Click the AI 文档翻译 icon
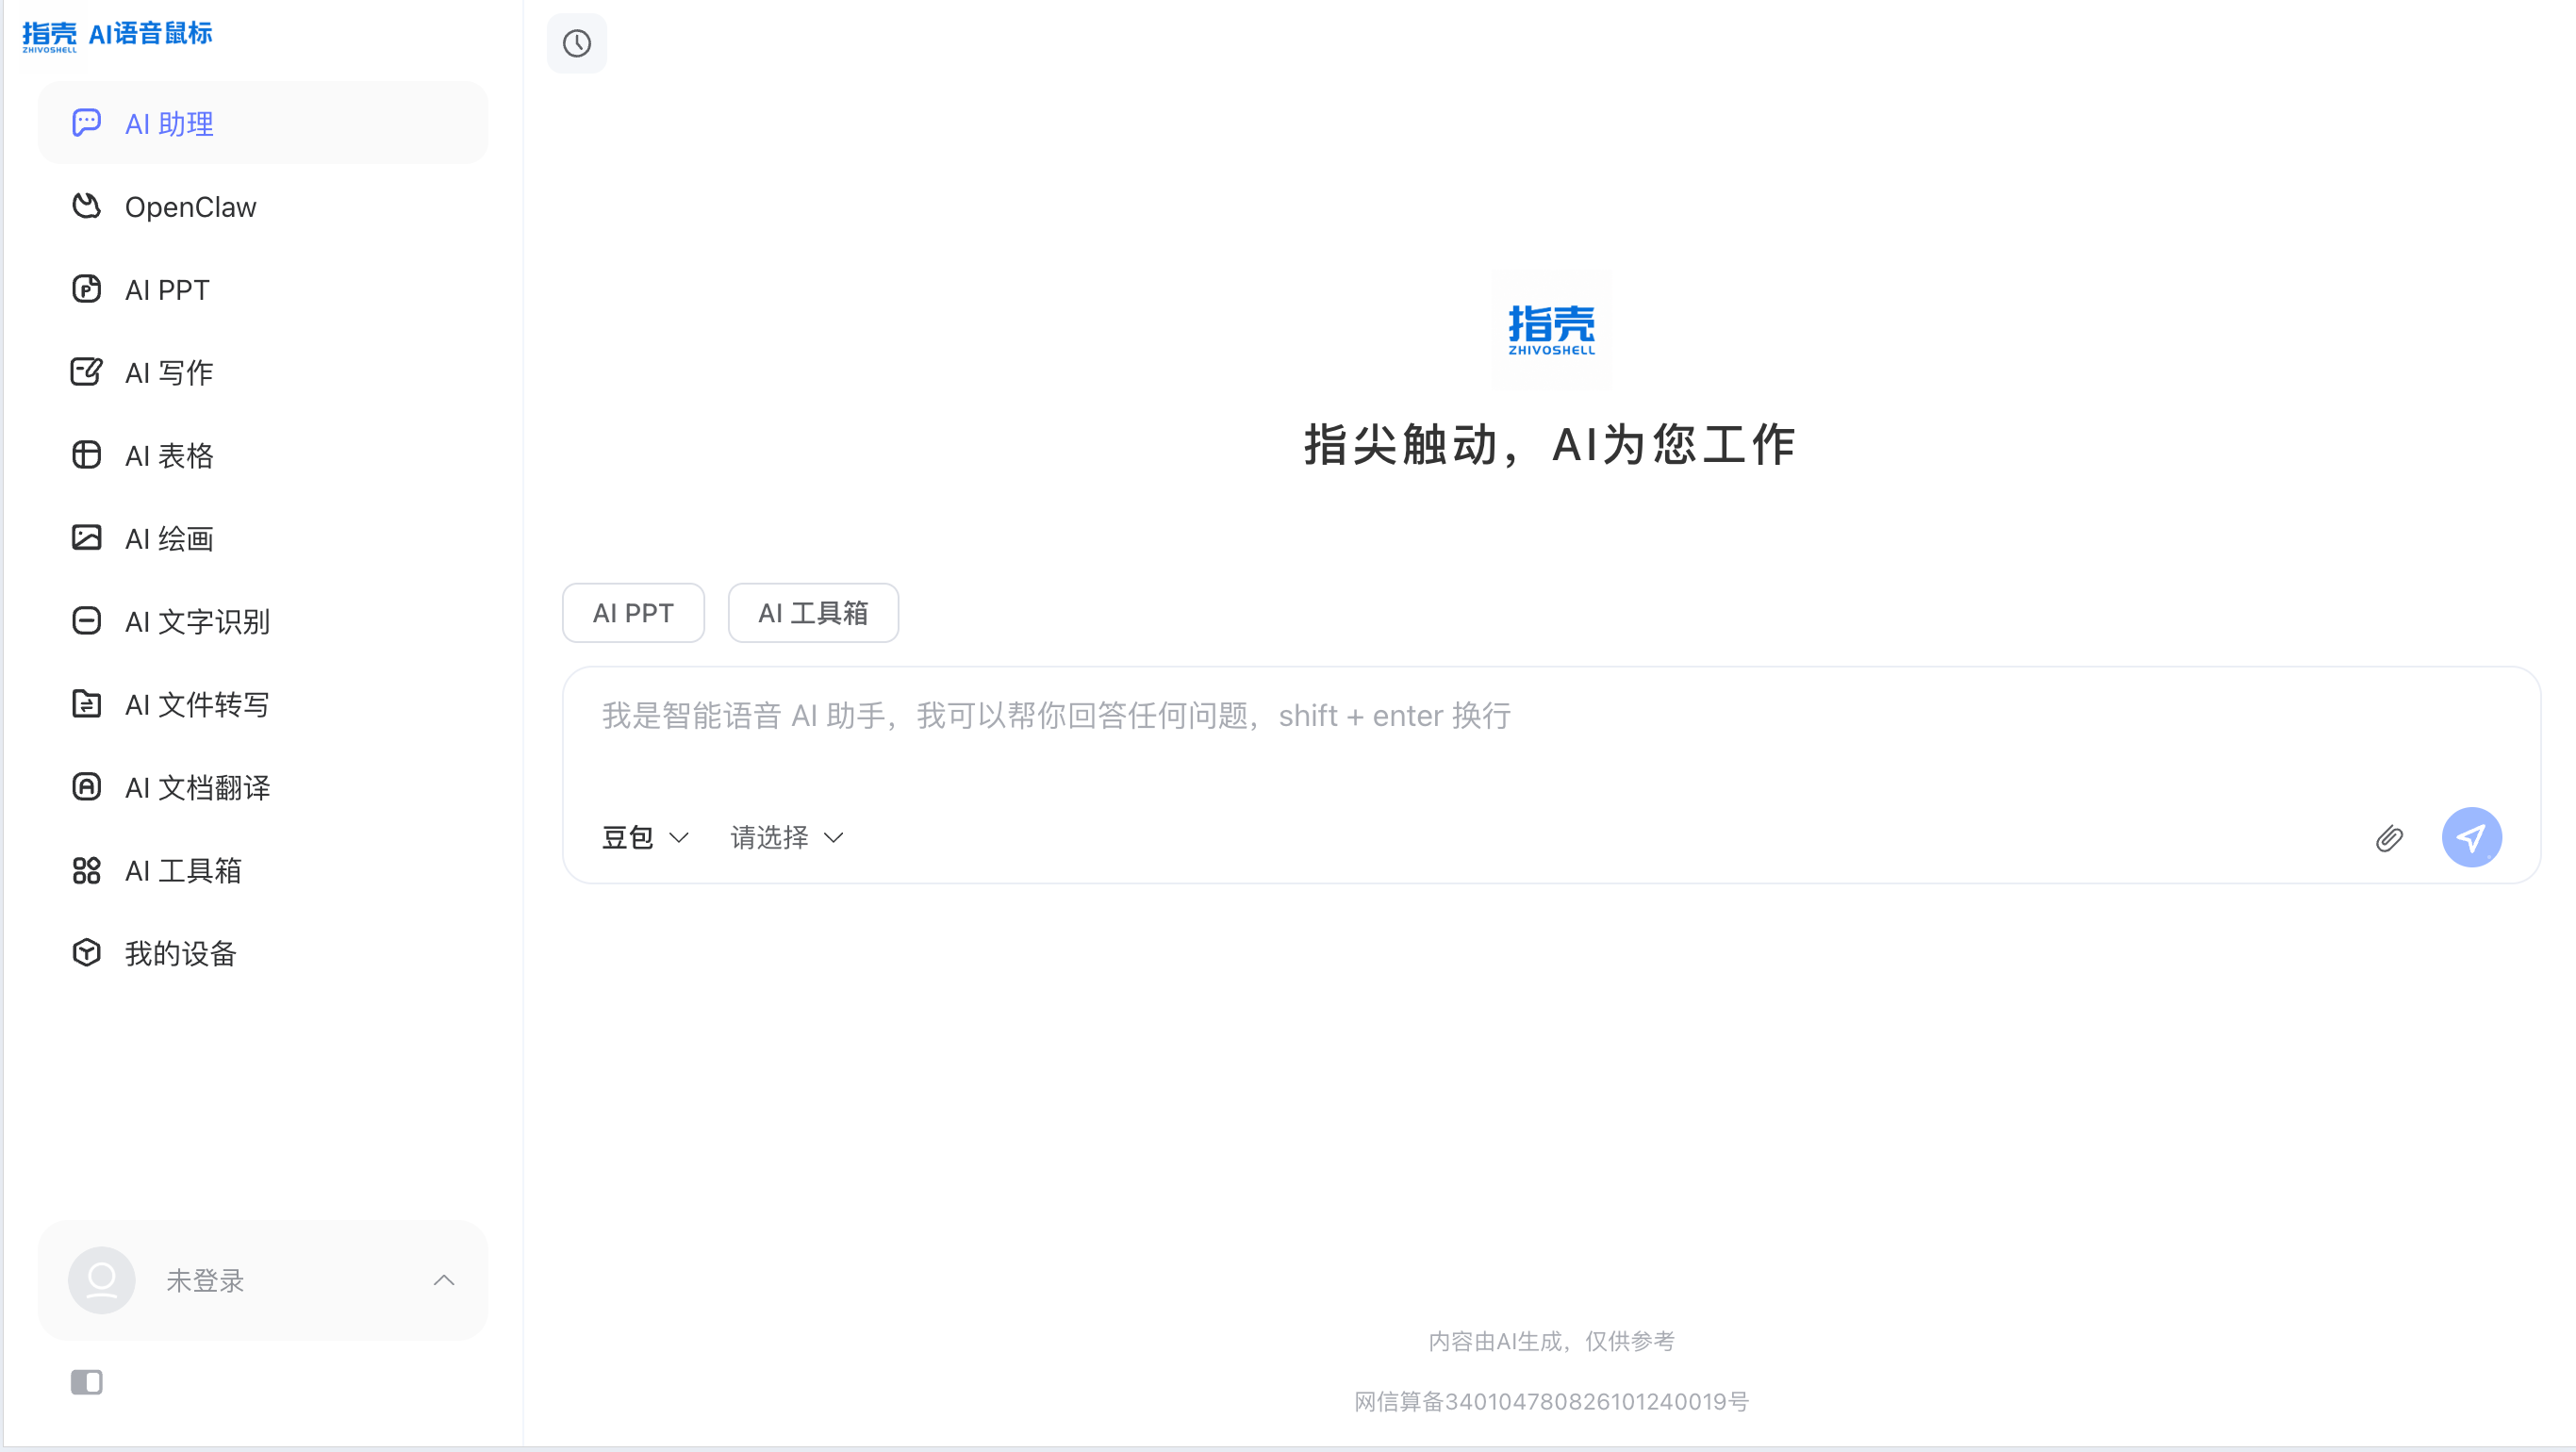 [x=87, y=787]
